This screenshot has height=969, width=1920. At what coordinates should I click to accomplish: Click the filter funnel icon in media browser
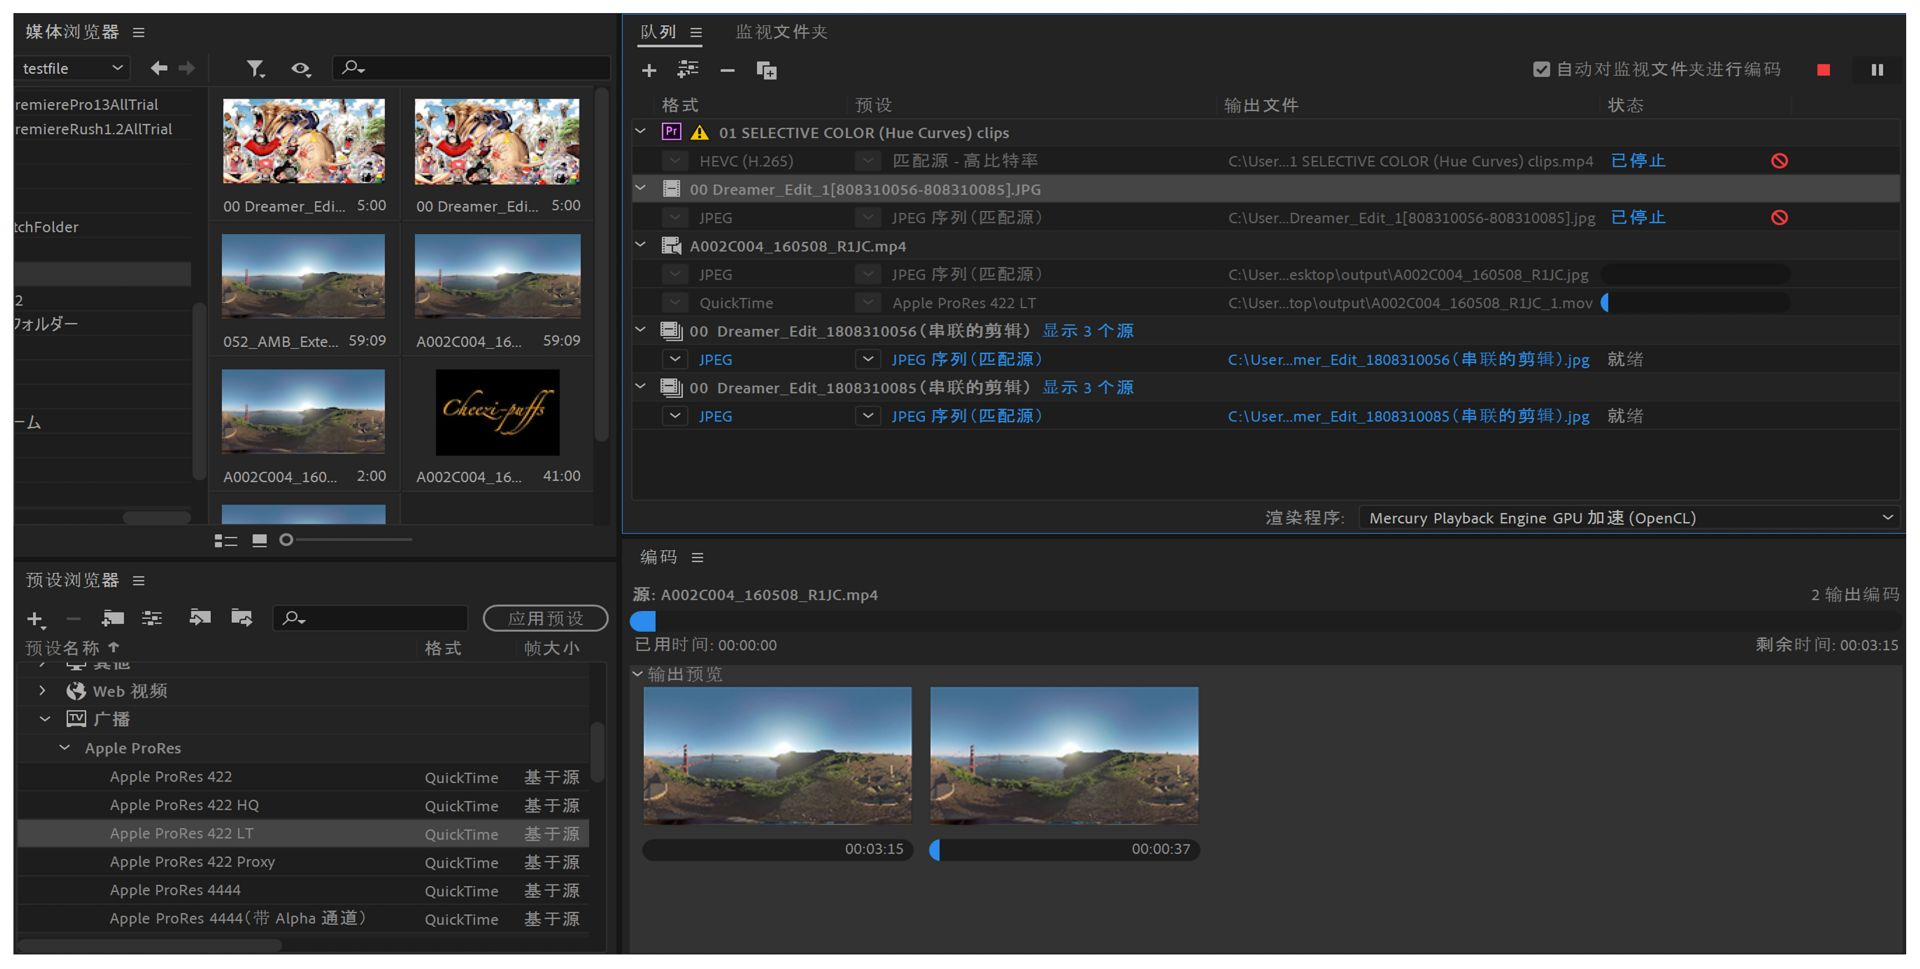pos(256,68)
